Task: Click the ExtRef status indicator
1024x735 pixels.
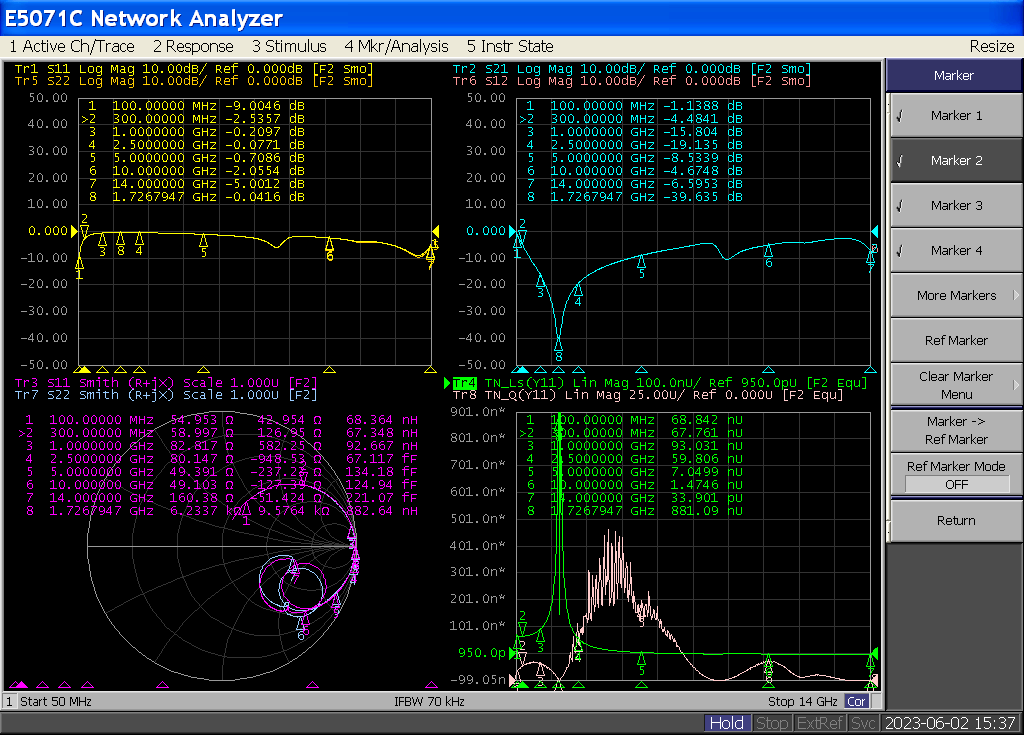Action: pos(820,723)
